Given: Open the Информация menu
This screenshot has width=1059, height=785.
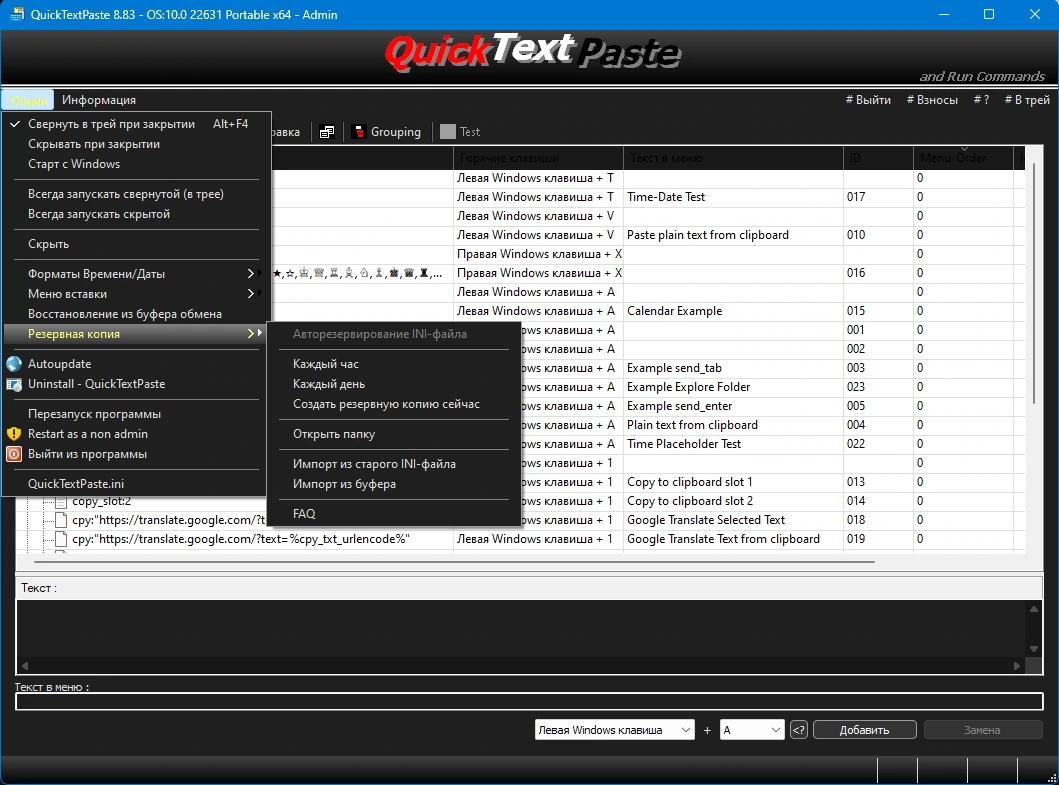Looking at the screenshot, I should [99, 100].
